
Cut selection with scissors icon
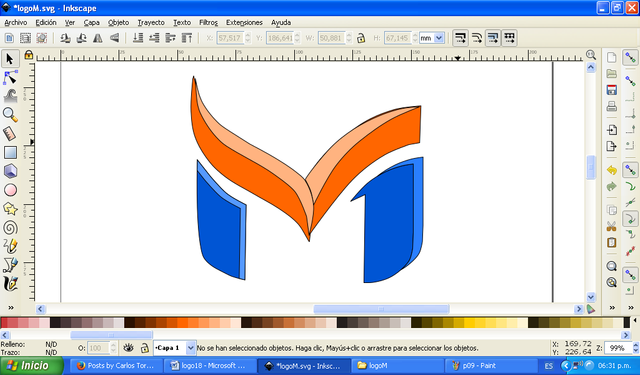click(611, 226)
